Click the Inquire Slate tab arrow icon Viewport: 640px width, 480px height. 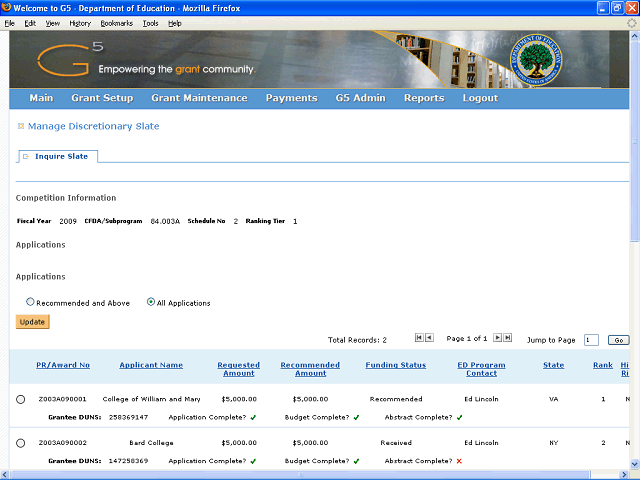point(26,156)
